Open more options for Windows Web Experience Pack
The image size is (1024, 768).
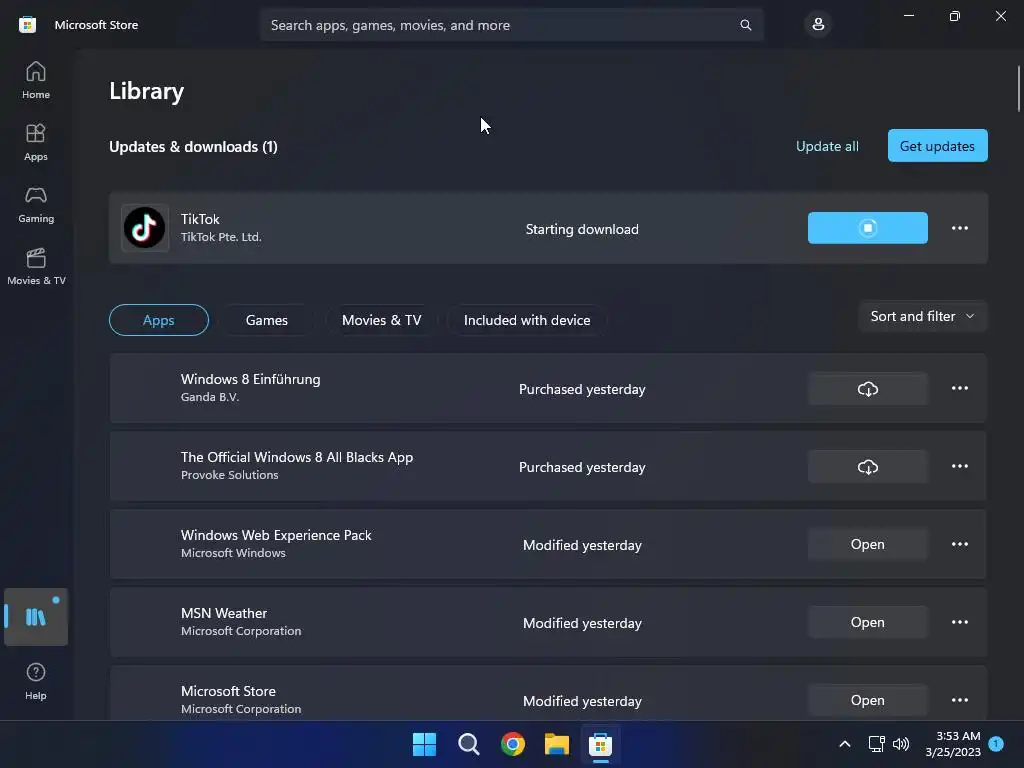pyautogui.click(x=959, y=544)
